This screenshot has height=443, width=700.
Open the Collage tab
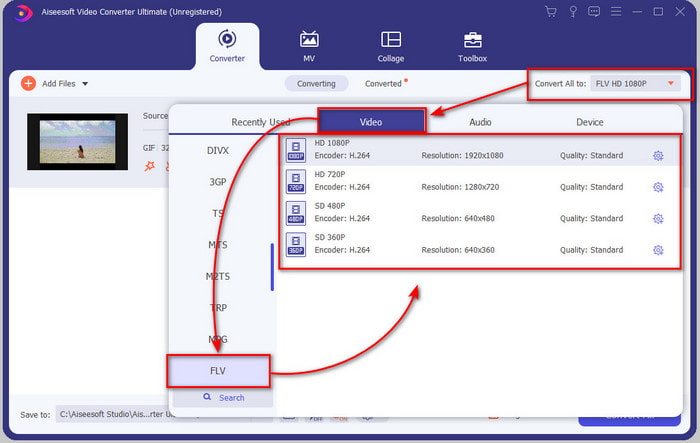(391, 46)
